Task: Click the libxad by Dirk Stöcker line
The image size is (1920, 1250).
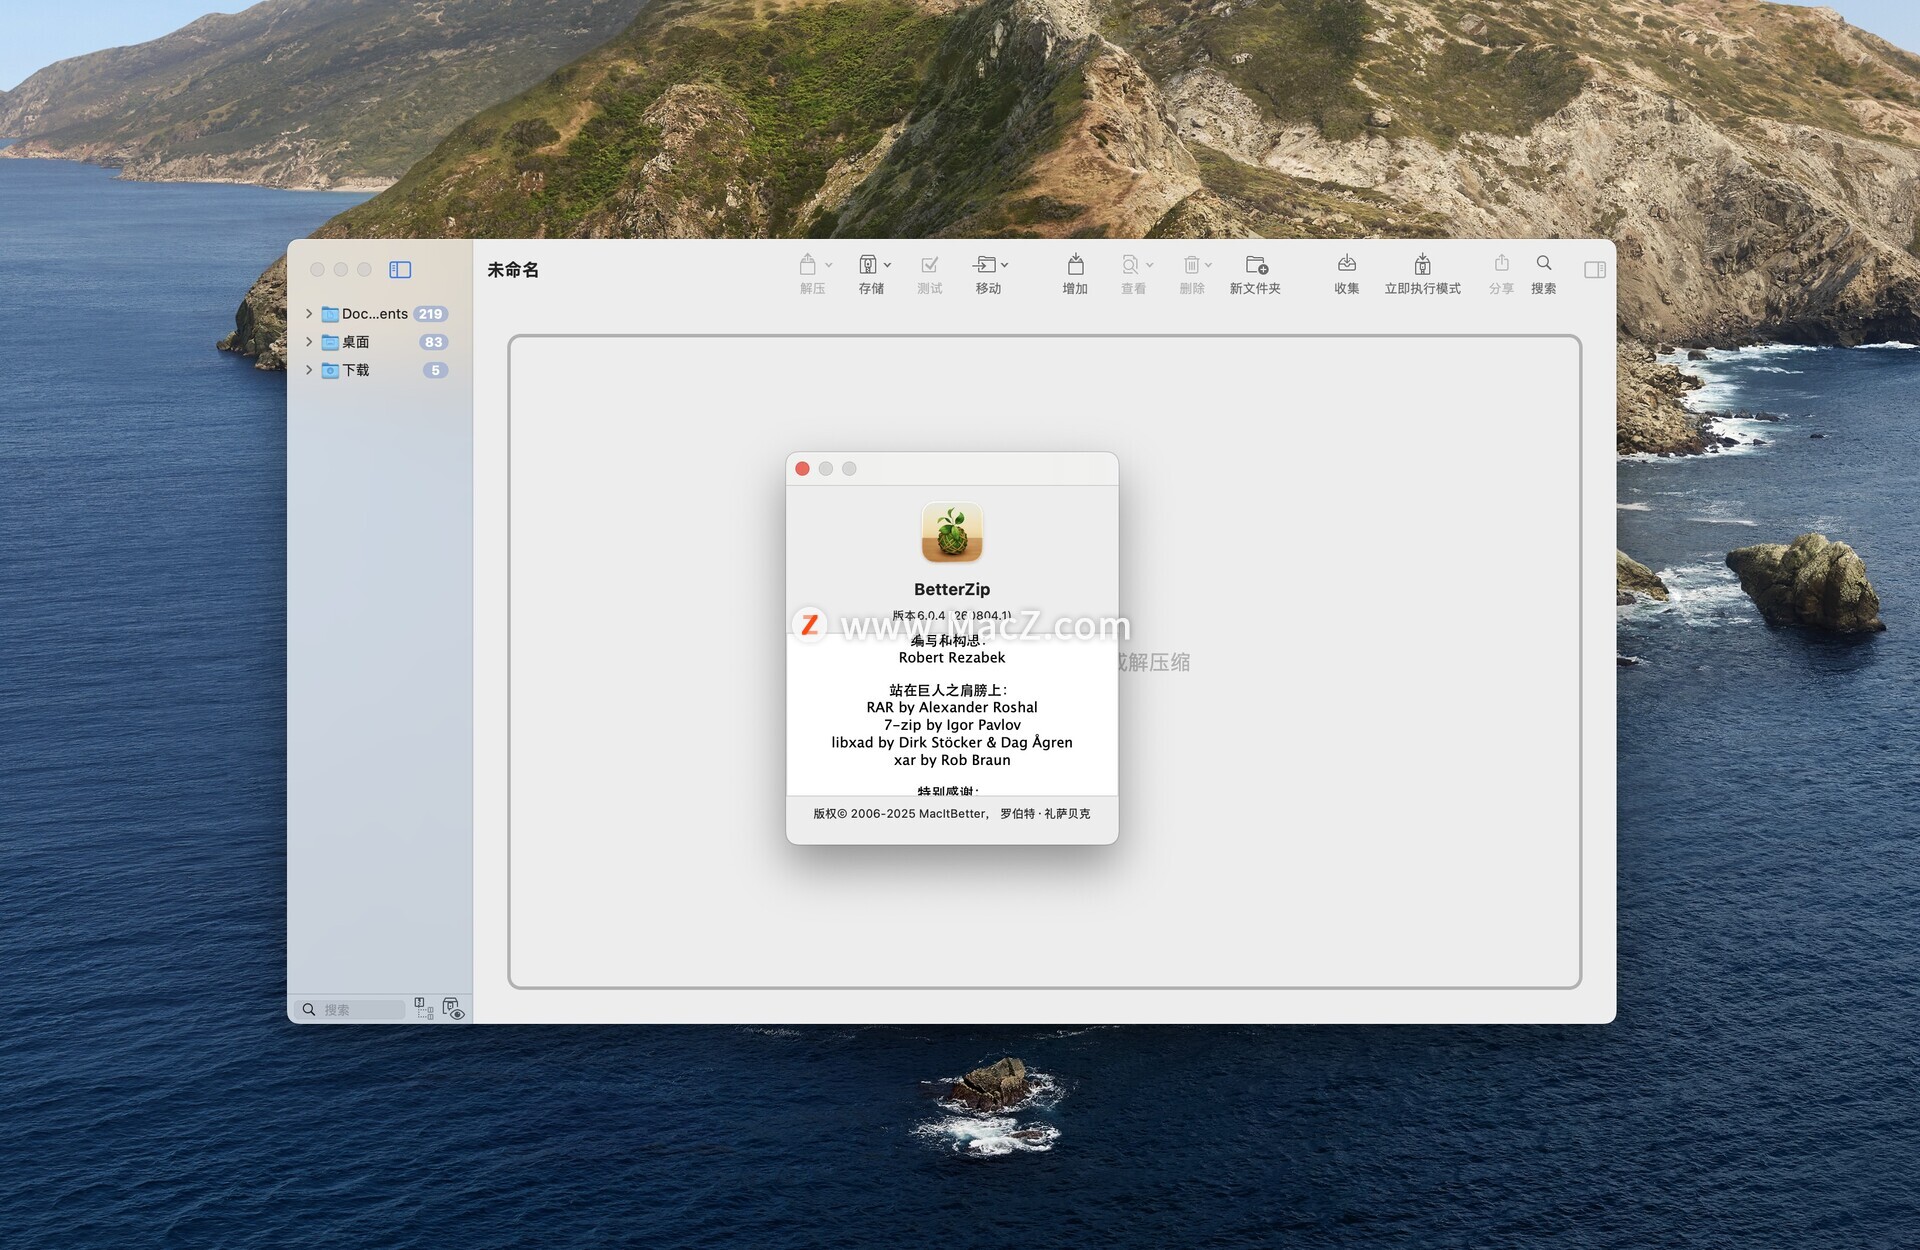Action: tap(952, 743)
